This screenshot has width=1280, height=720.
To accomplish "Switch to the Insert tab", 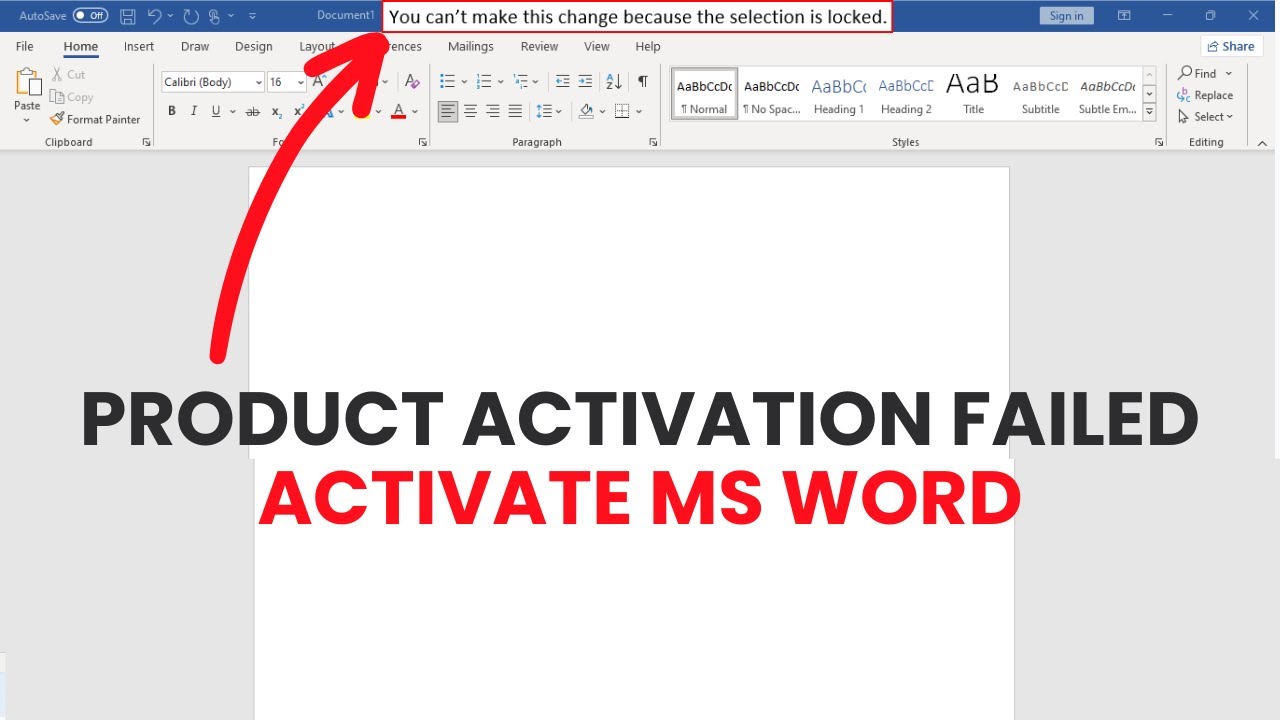I will (139, 46).
